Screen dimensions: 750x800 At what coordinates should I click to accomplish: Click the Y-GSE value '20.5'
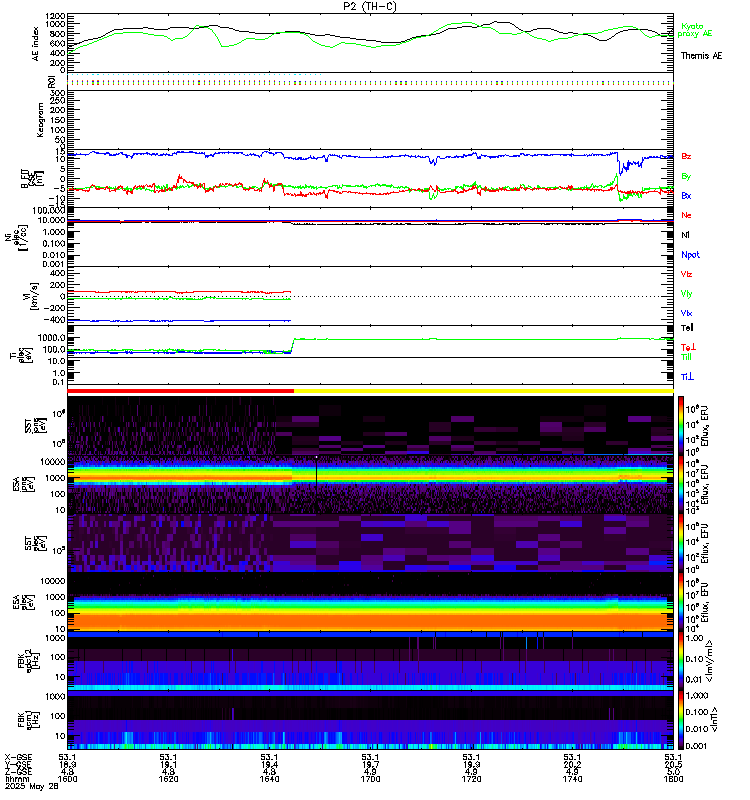click(673, 764)
